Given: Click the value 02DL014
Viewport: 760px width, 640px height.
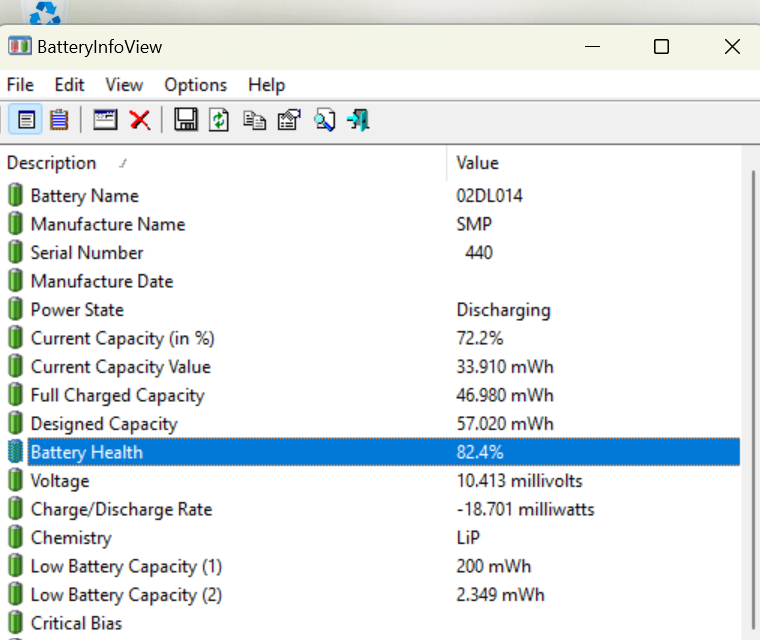Looking at the screenshot, I should pyautogui.click(x=490, y=195).
